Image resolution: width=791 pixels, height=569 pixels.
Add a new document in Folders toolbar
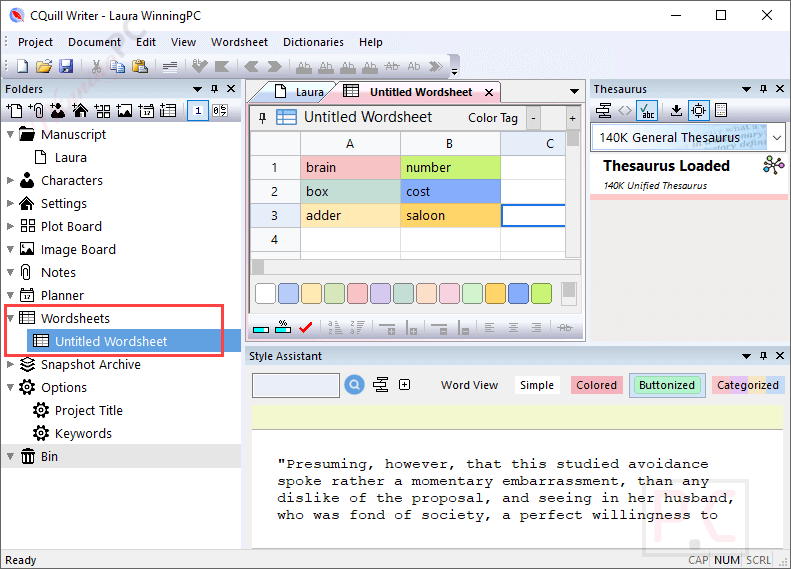tap(14, 110)
